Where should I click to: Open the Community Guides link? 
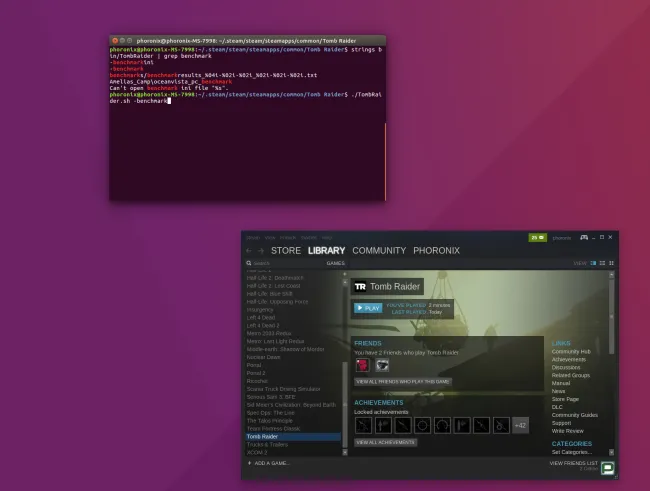point(575,415)
